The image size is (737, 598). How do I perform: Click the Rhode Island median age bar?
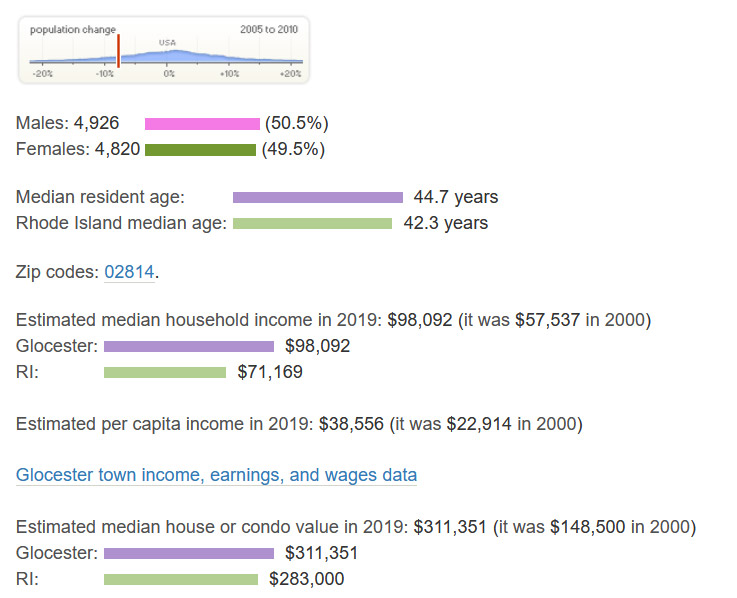312,223
